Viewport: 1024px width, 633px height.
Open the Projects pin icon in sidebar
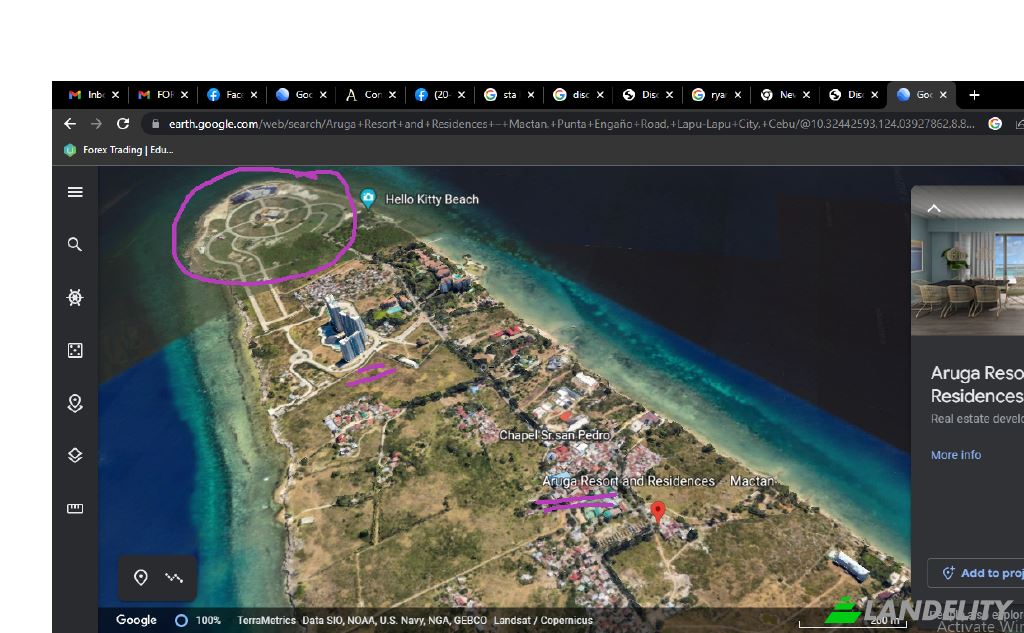coord(75,403)
